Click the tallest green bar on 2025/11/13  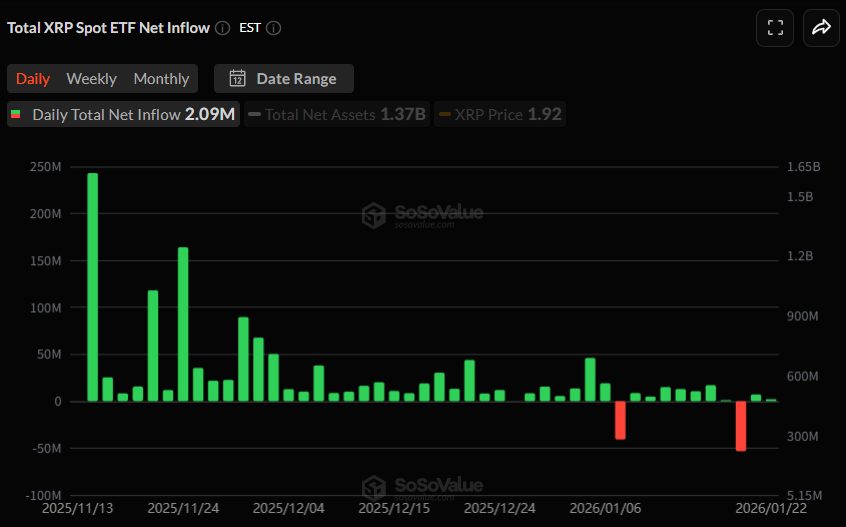[x=93, y=287]
